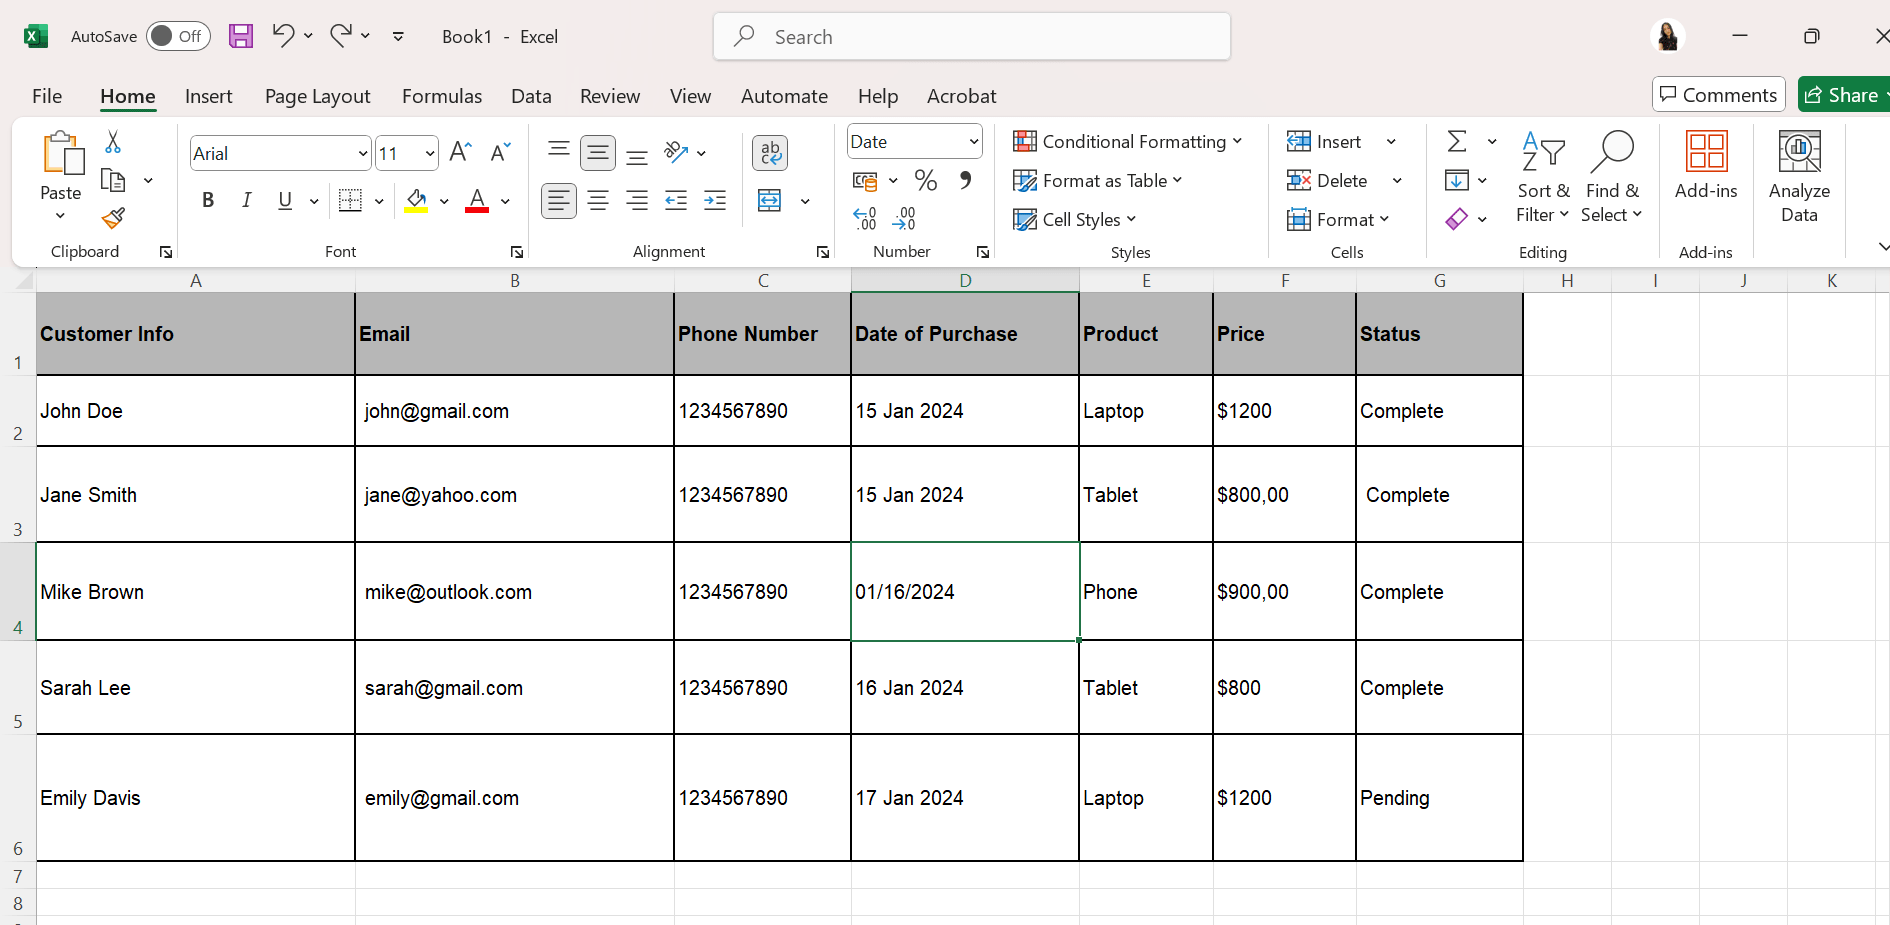Toggle Italic formatting
This screenshot has width=1890, height=925.
pos(246,201)
